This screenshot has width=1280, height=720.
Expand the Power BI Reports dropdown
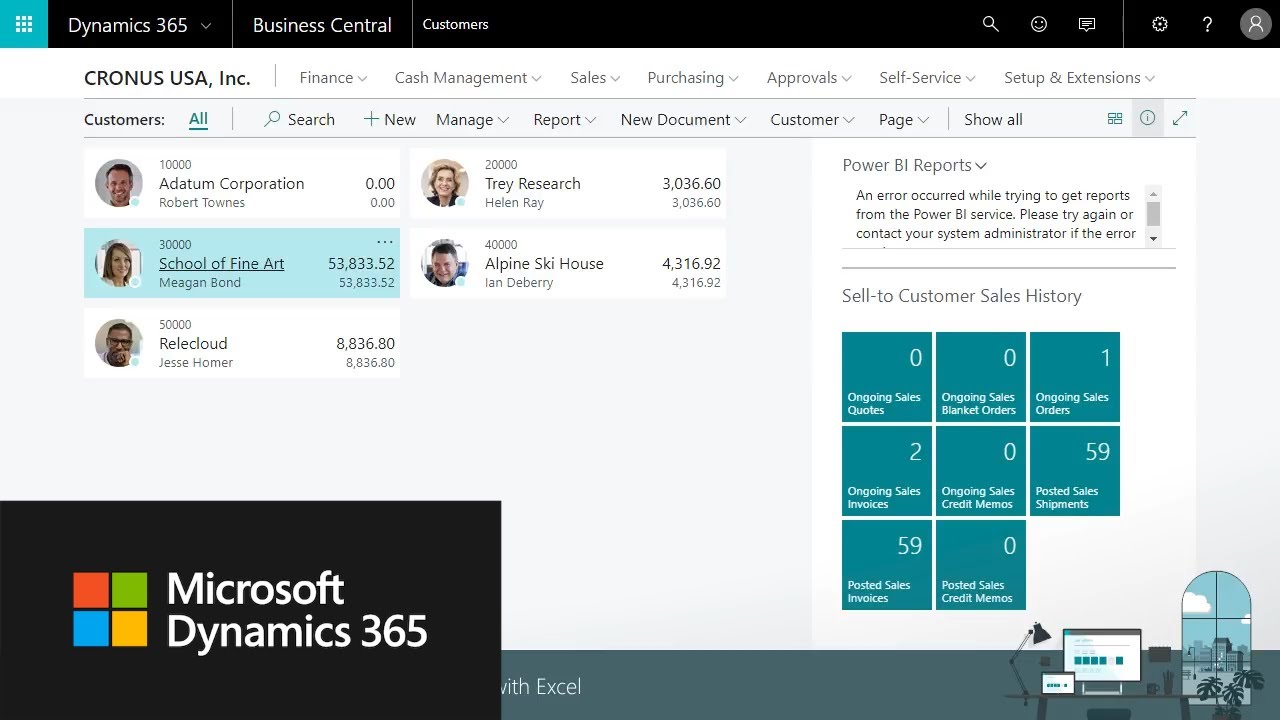[x=914, y=165]
